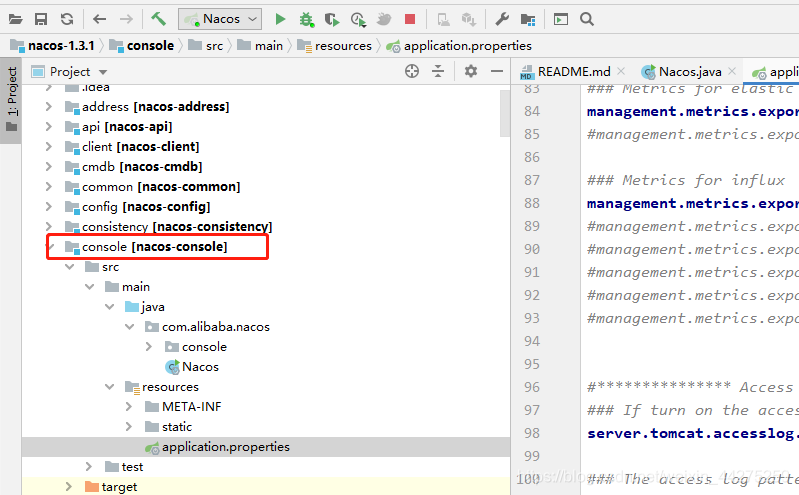Click src in the breadcrumb bar
This screenshot has height=495, width=799.
click(x=215, y=46)
